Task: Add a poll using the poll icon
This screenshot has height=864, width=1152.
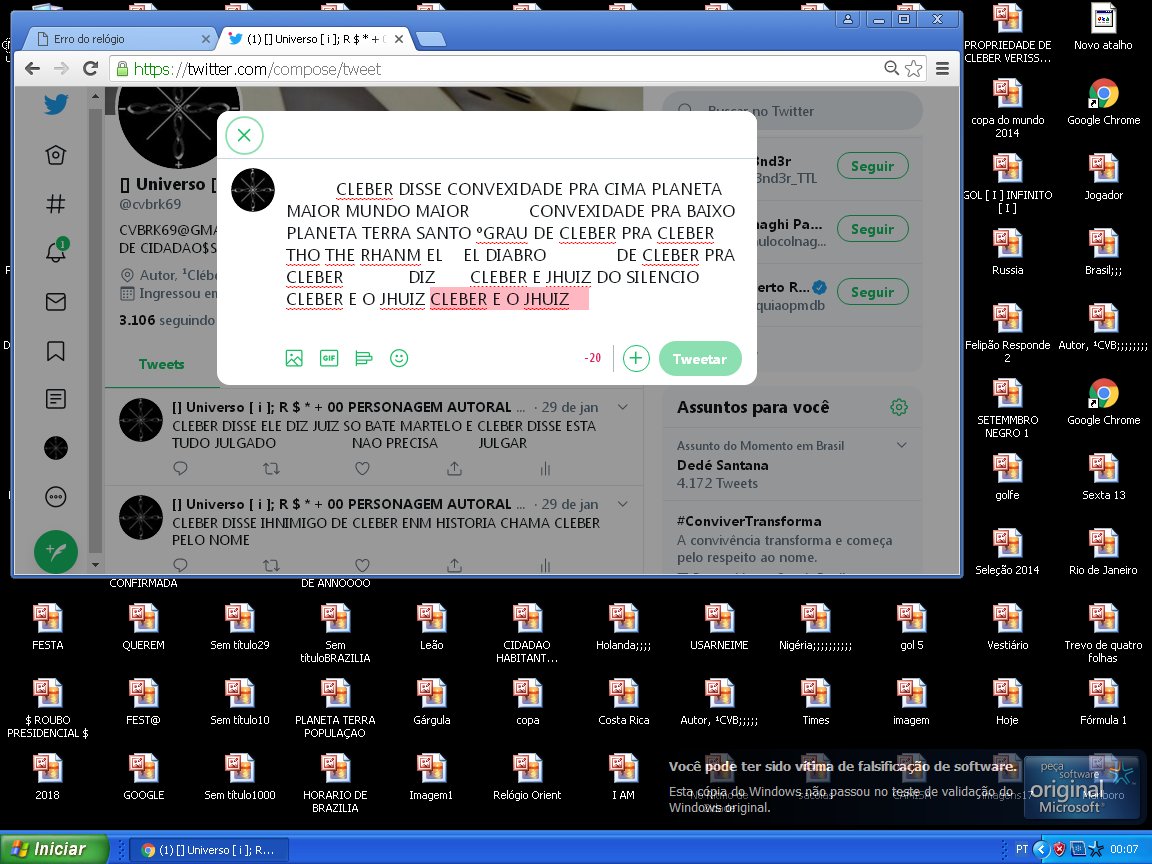Action: tap(364, 357)
